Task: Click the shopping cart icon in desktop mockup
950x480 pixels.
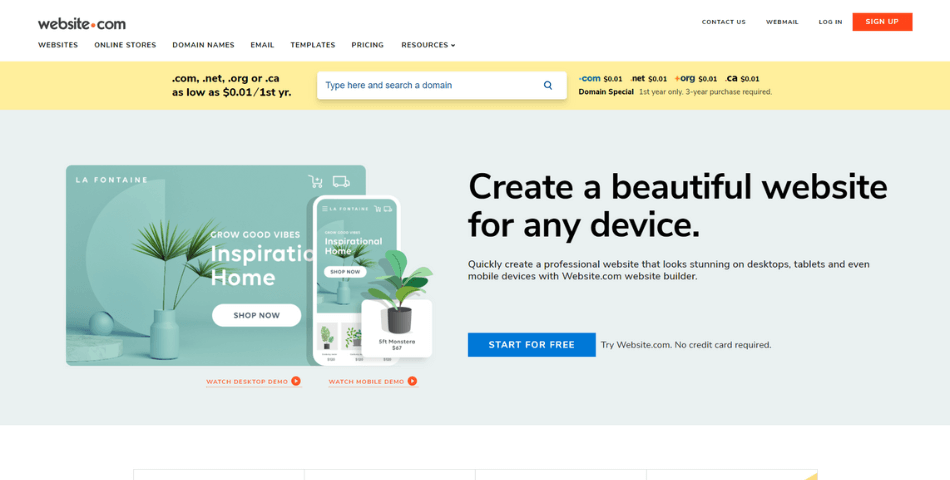Action: pos(316,181)
